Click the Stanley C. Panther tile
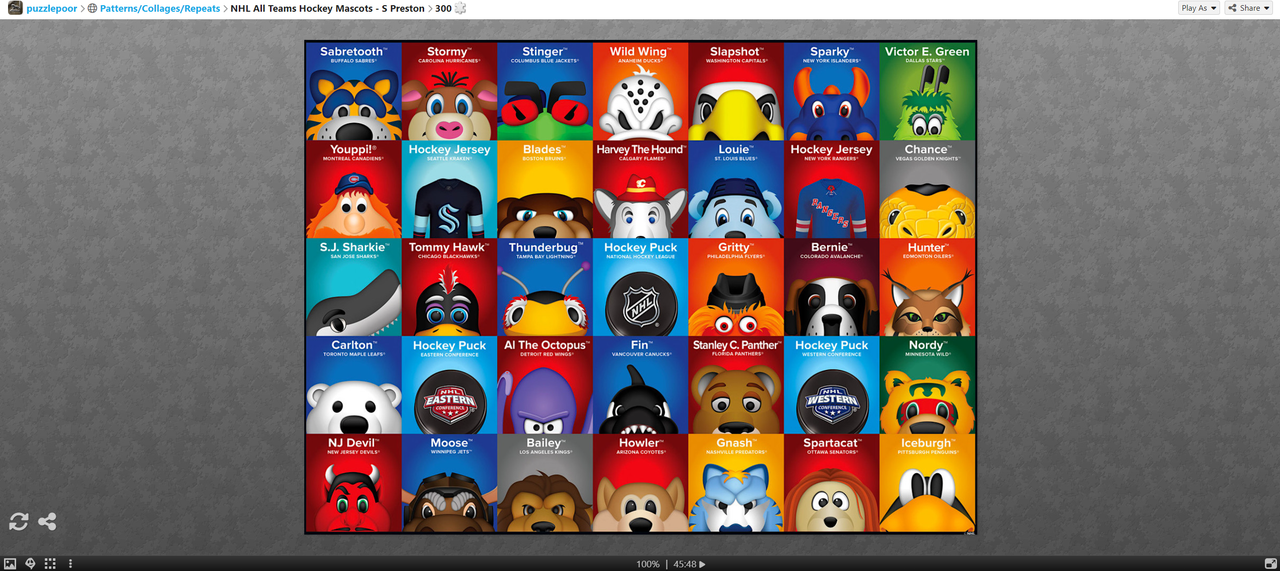1280x571 pixels. tap(736, 385)
